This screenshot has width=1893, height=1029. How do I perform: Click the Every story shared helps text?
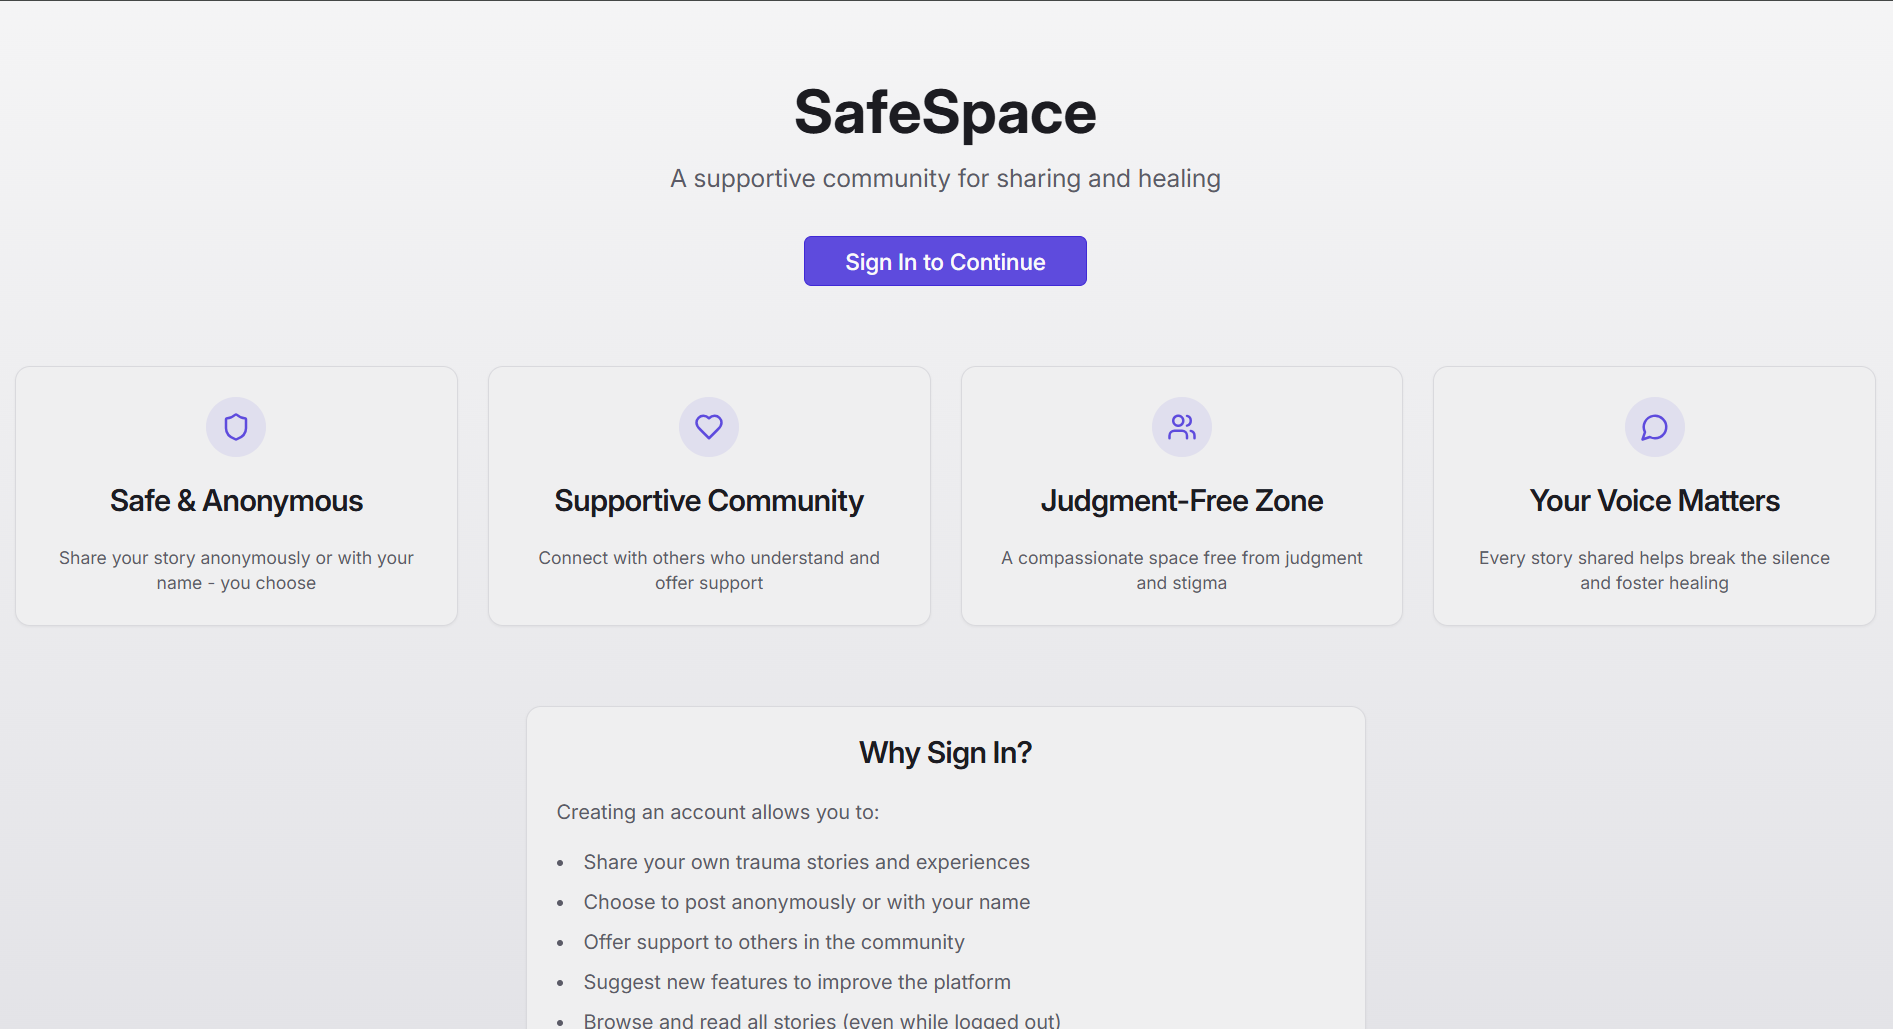(x=1654, y=570)
